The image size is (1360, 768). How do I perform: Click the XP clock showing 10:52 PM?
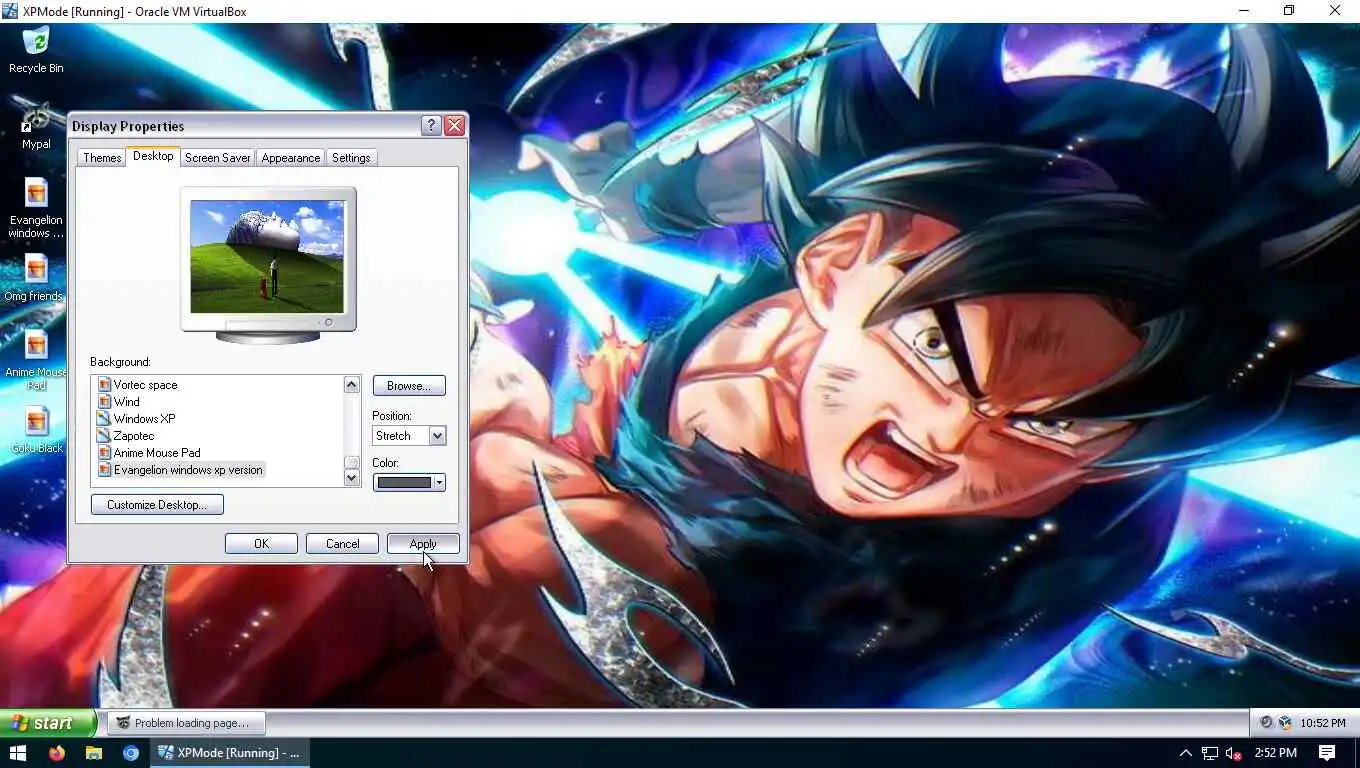[x=1323, y=723]
